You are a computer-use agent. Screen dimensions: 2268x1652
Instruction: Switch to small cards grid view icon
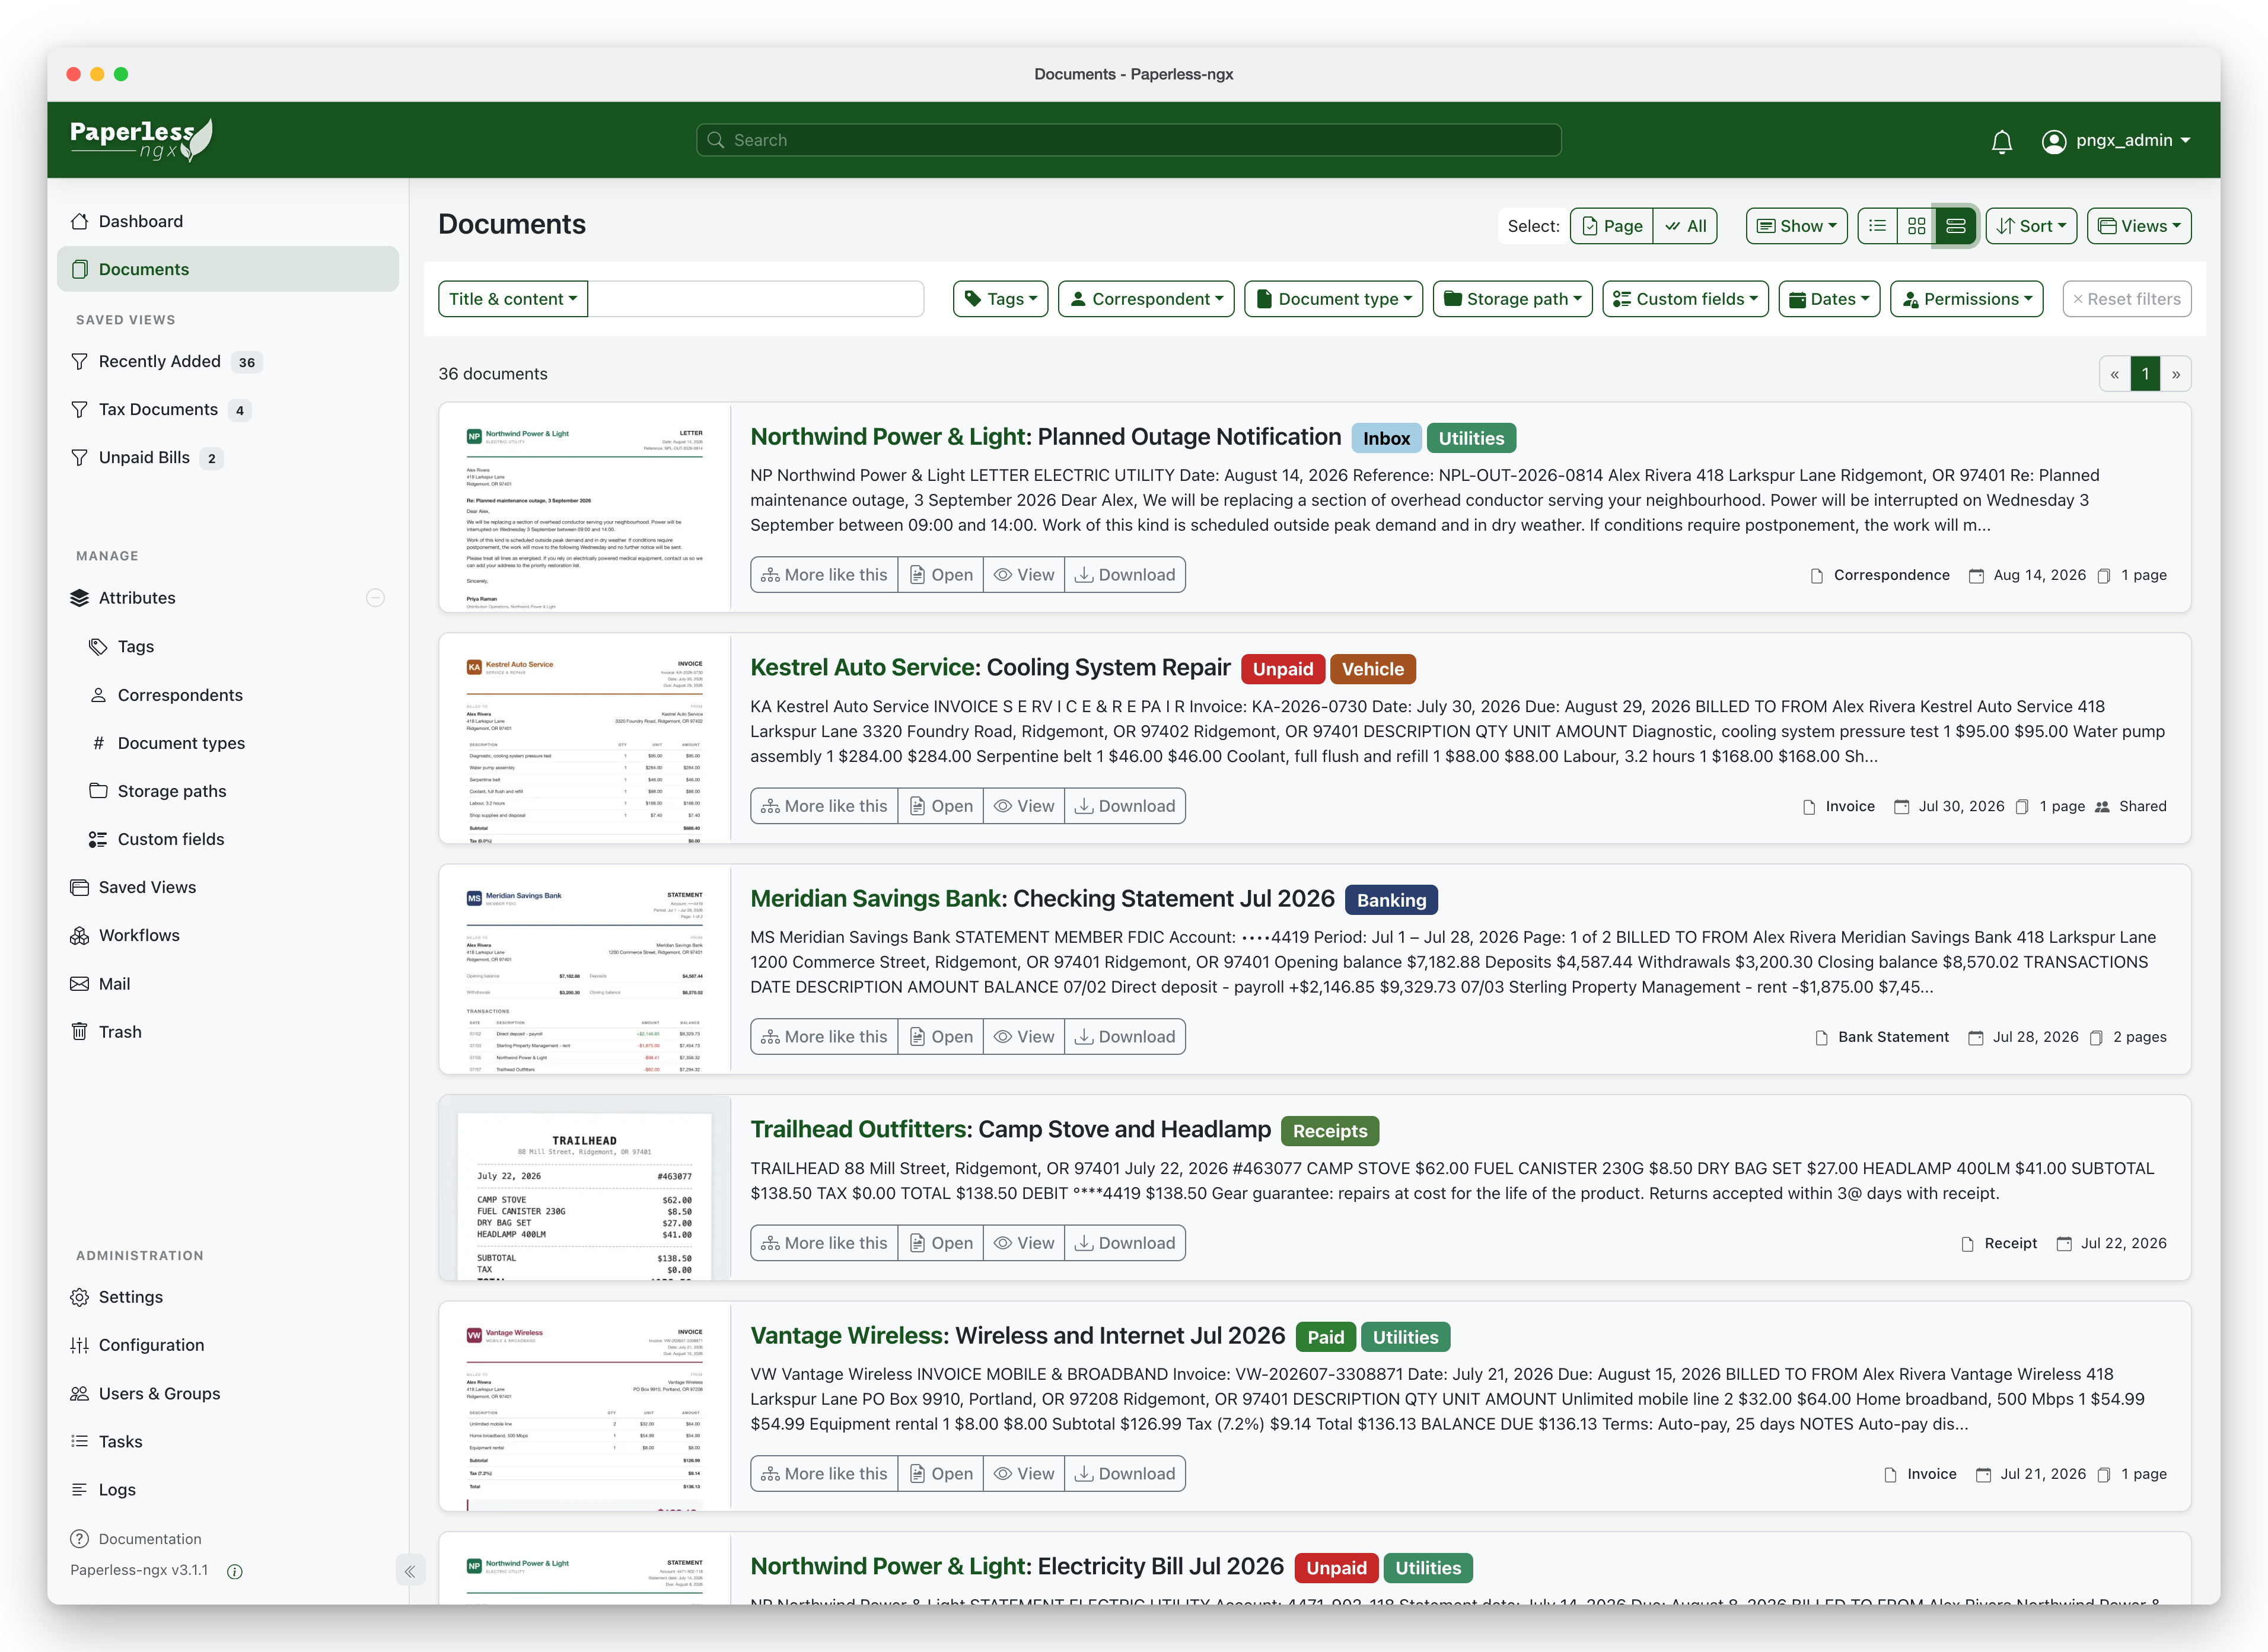(x=1916, y=226)
